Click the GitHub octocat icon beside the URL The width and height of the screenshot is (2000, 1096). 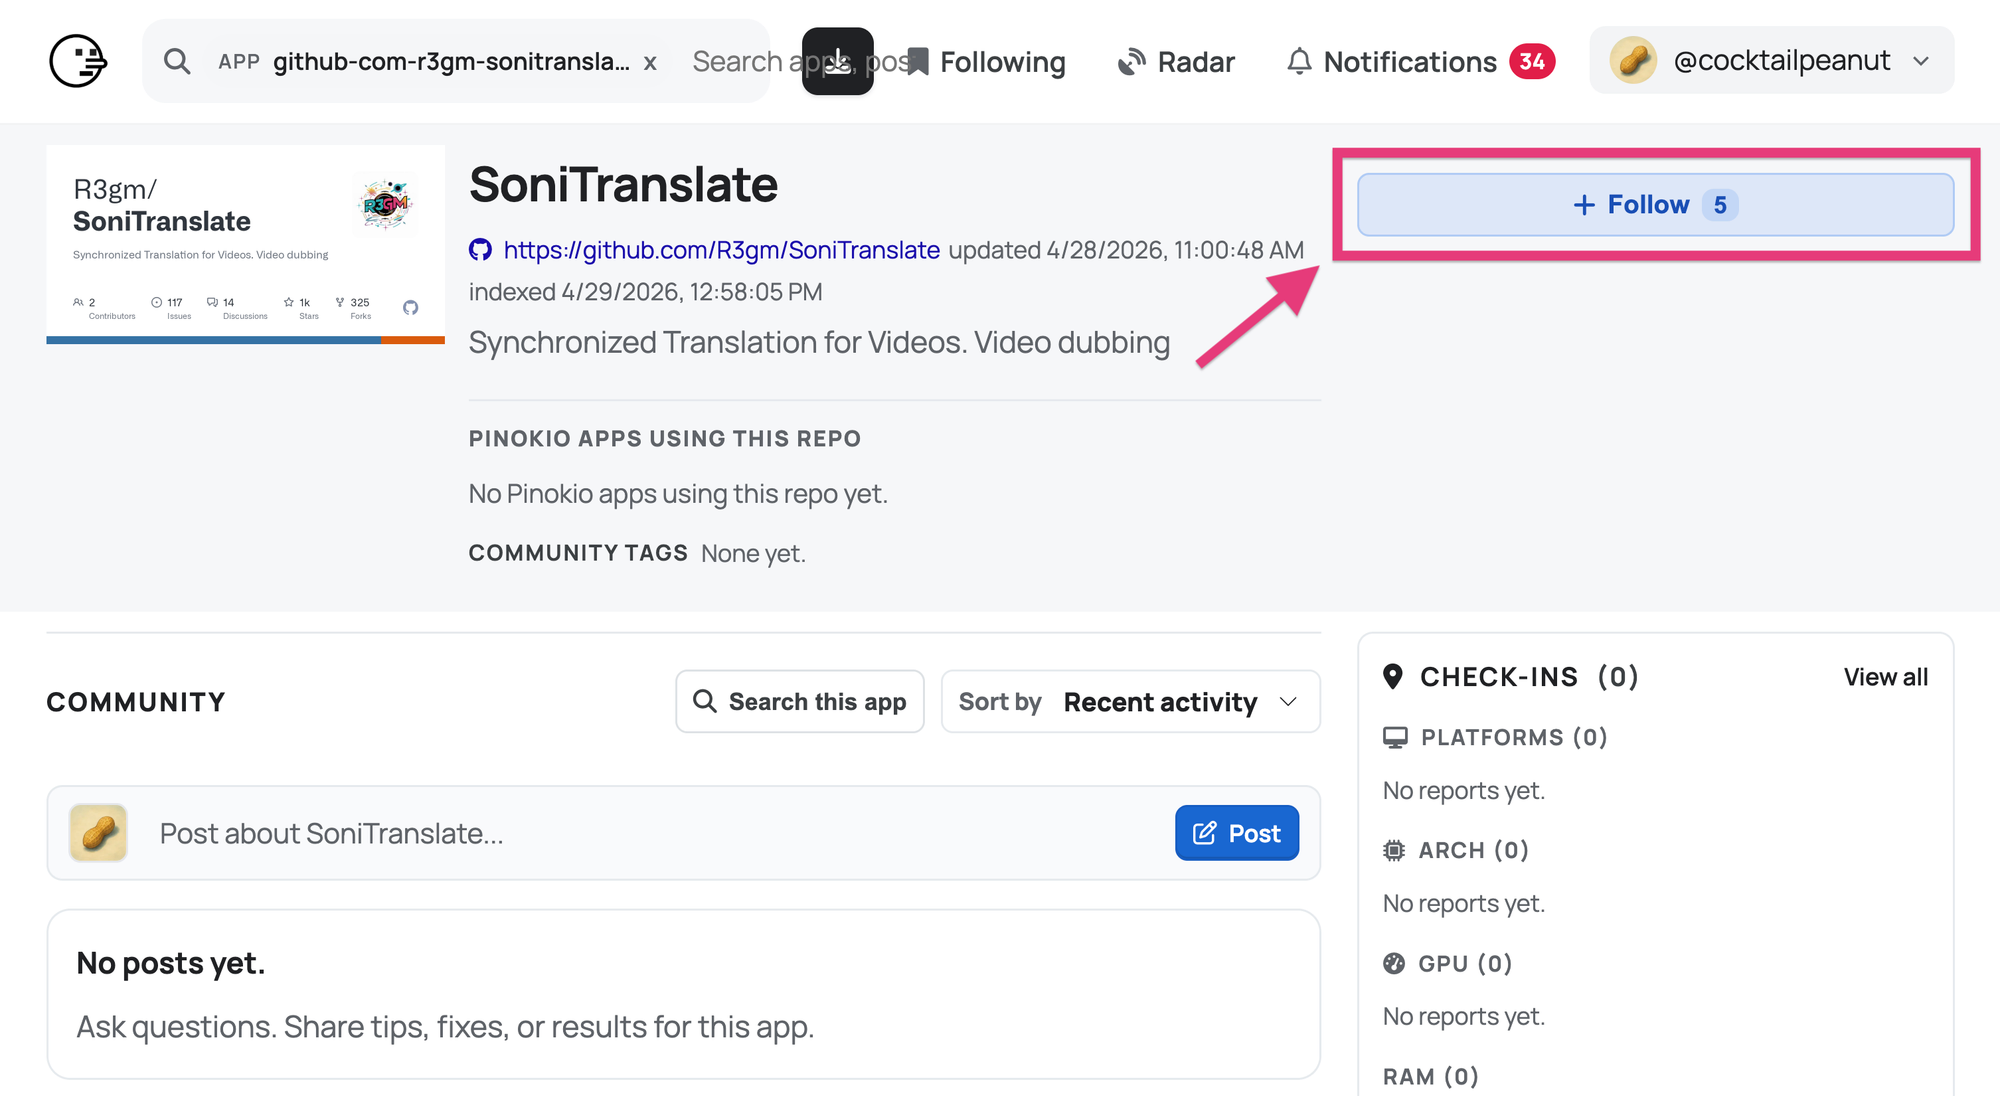(x=480, y=250)
